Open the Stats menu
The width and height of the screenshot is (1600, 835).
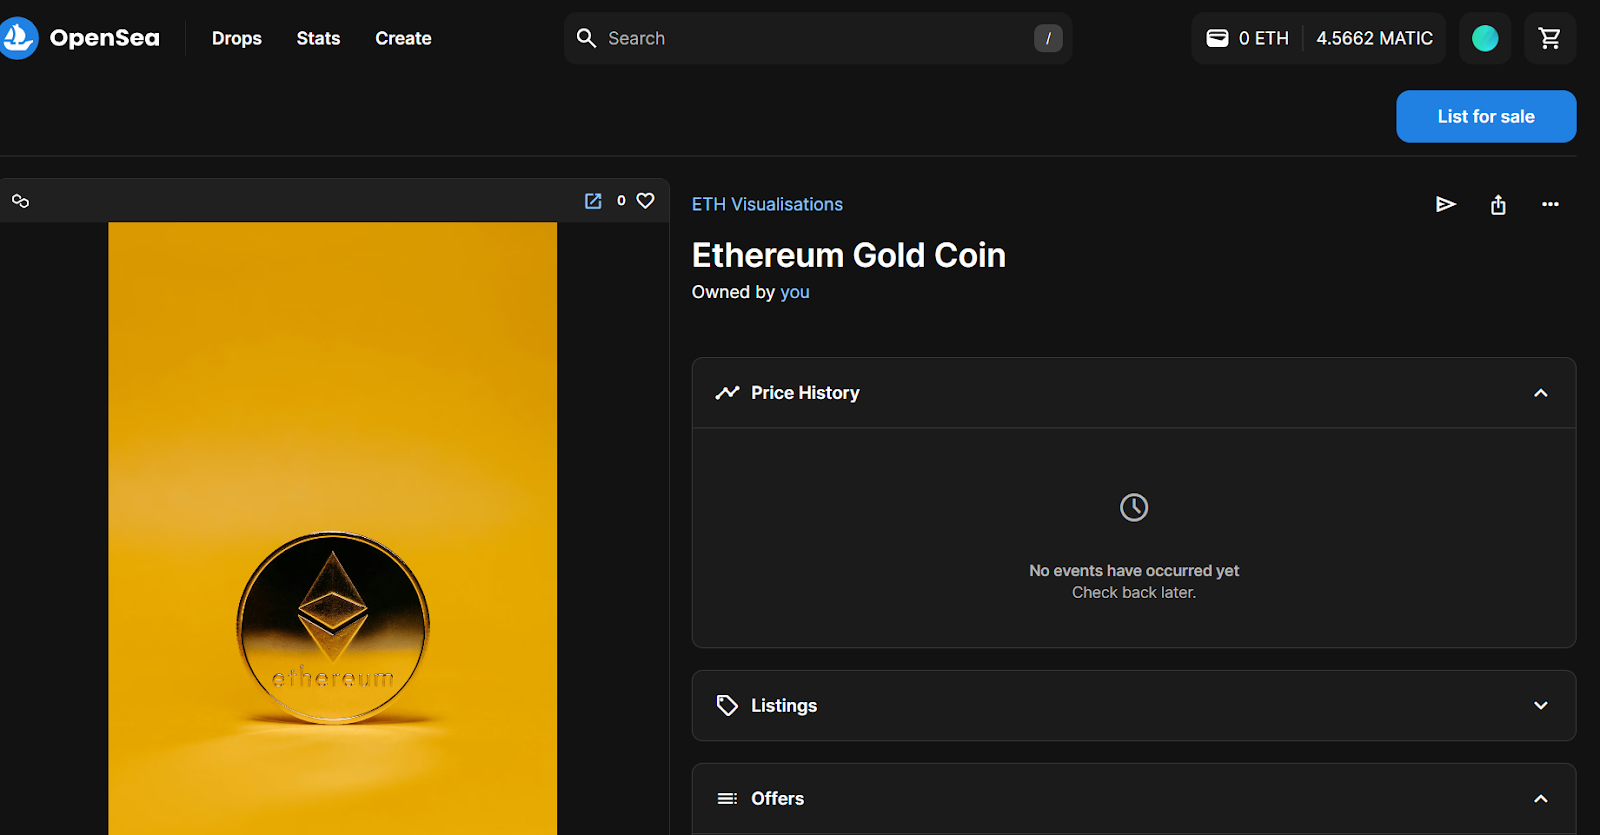[318, 38]
